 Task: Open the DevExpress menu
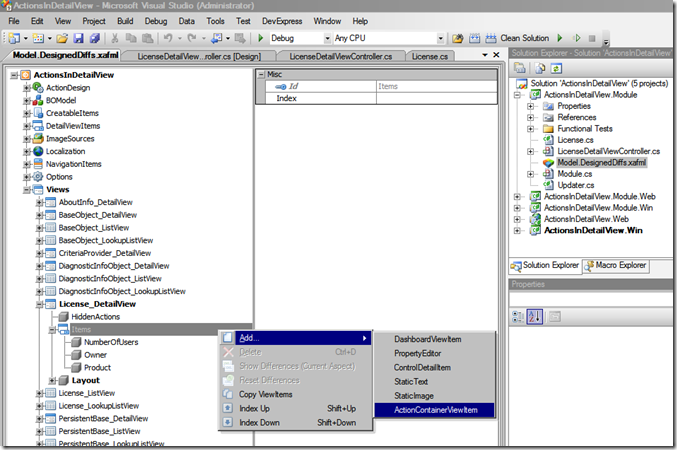[282, 21]
